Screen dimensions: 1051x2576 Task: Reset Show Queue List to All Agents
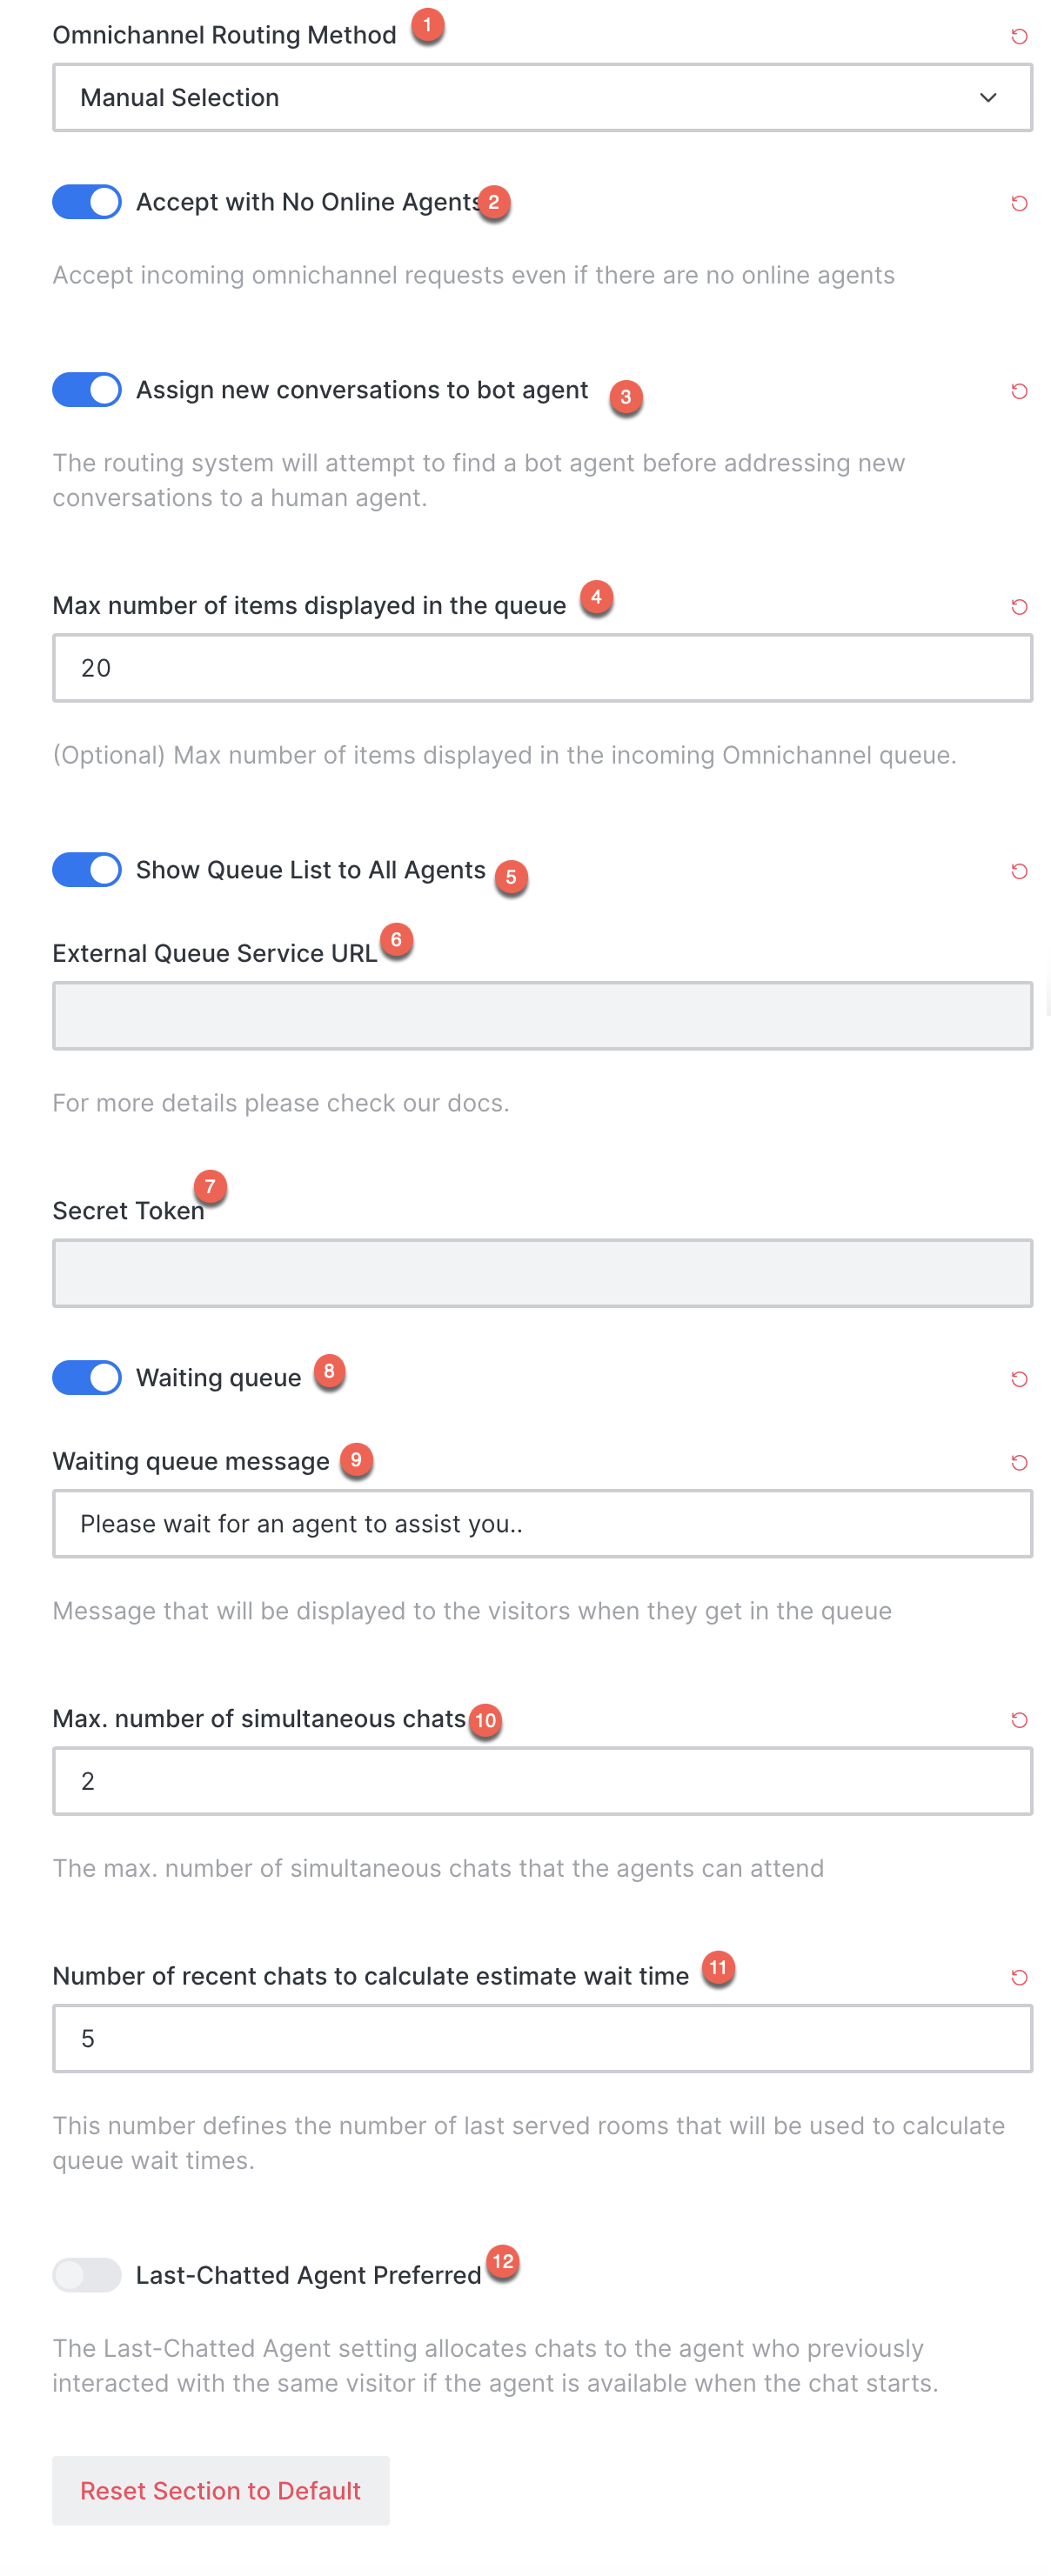click(x=1019, y=871)
